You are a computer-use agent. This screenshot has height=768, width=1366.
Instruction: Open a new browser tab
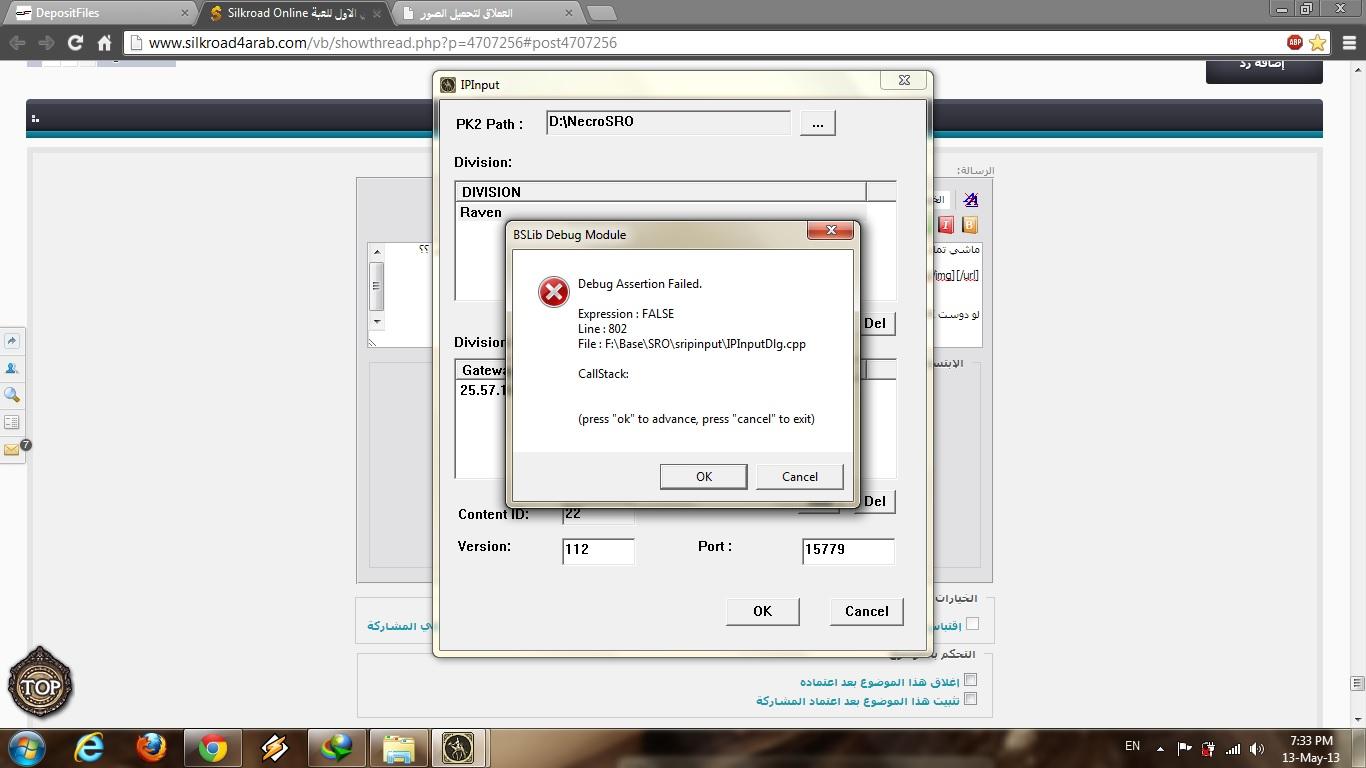(601, 13)
